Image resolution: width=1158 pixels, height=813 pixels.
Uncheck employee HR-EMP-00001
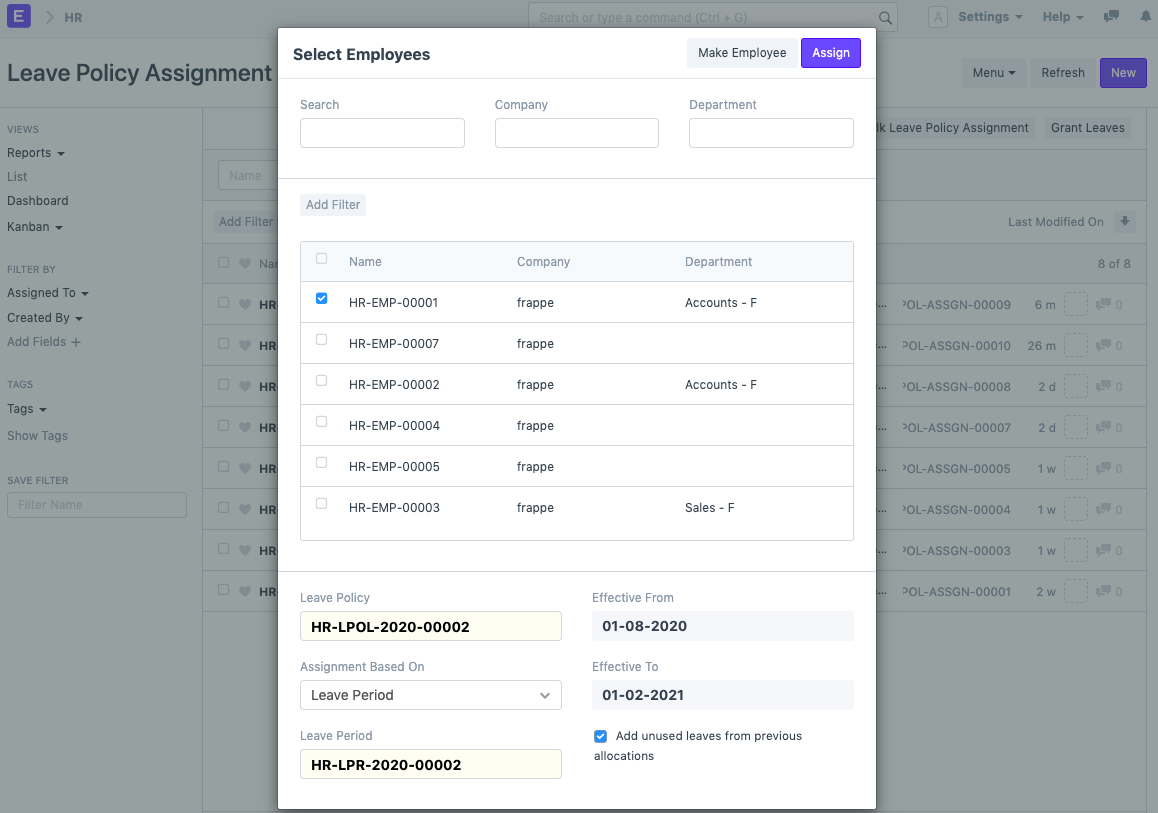(321, 297)
